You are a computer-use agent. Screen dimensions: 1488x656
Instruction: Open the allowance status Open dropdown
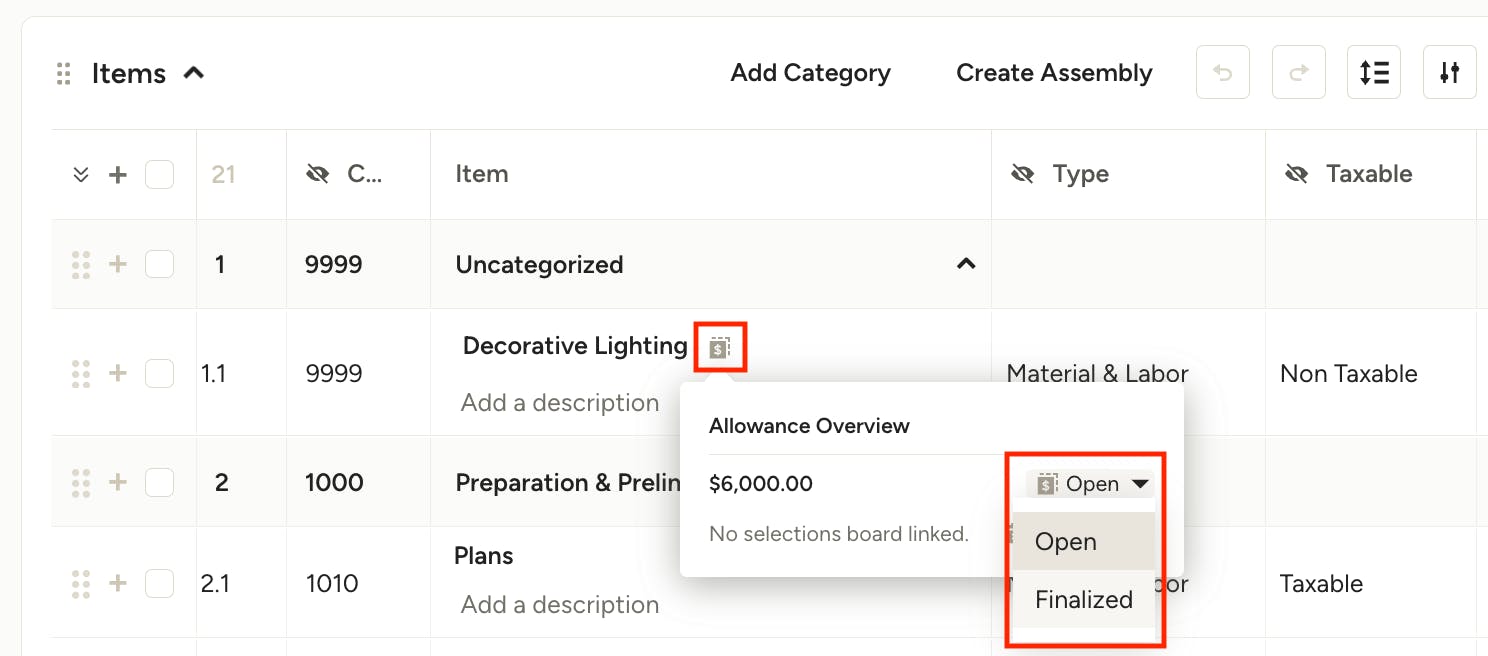point(1090,484)
